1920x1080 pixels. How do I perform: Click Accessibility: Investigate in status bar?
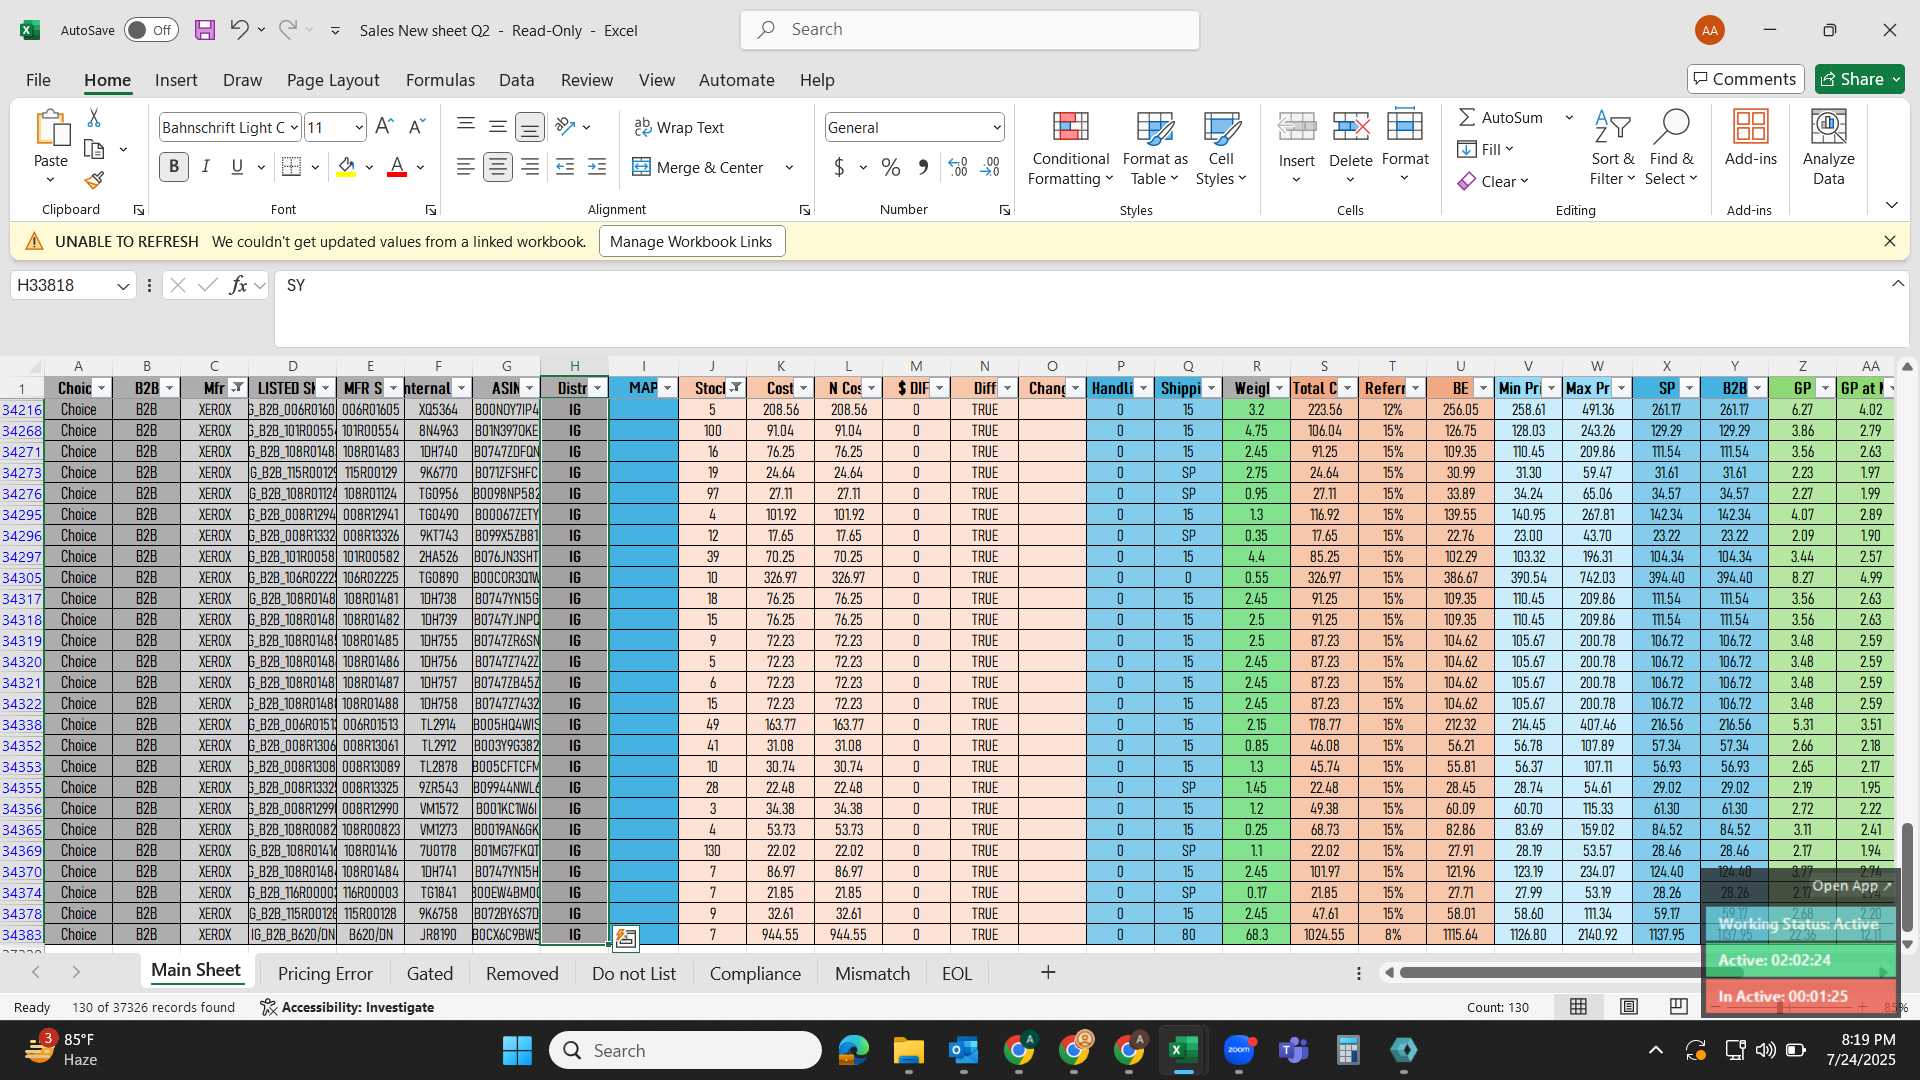click(347, 1007)
